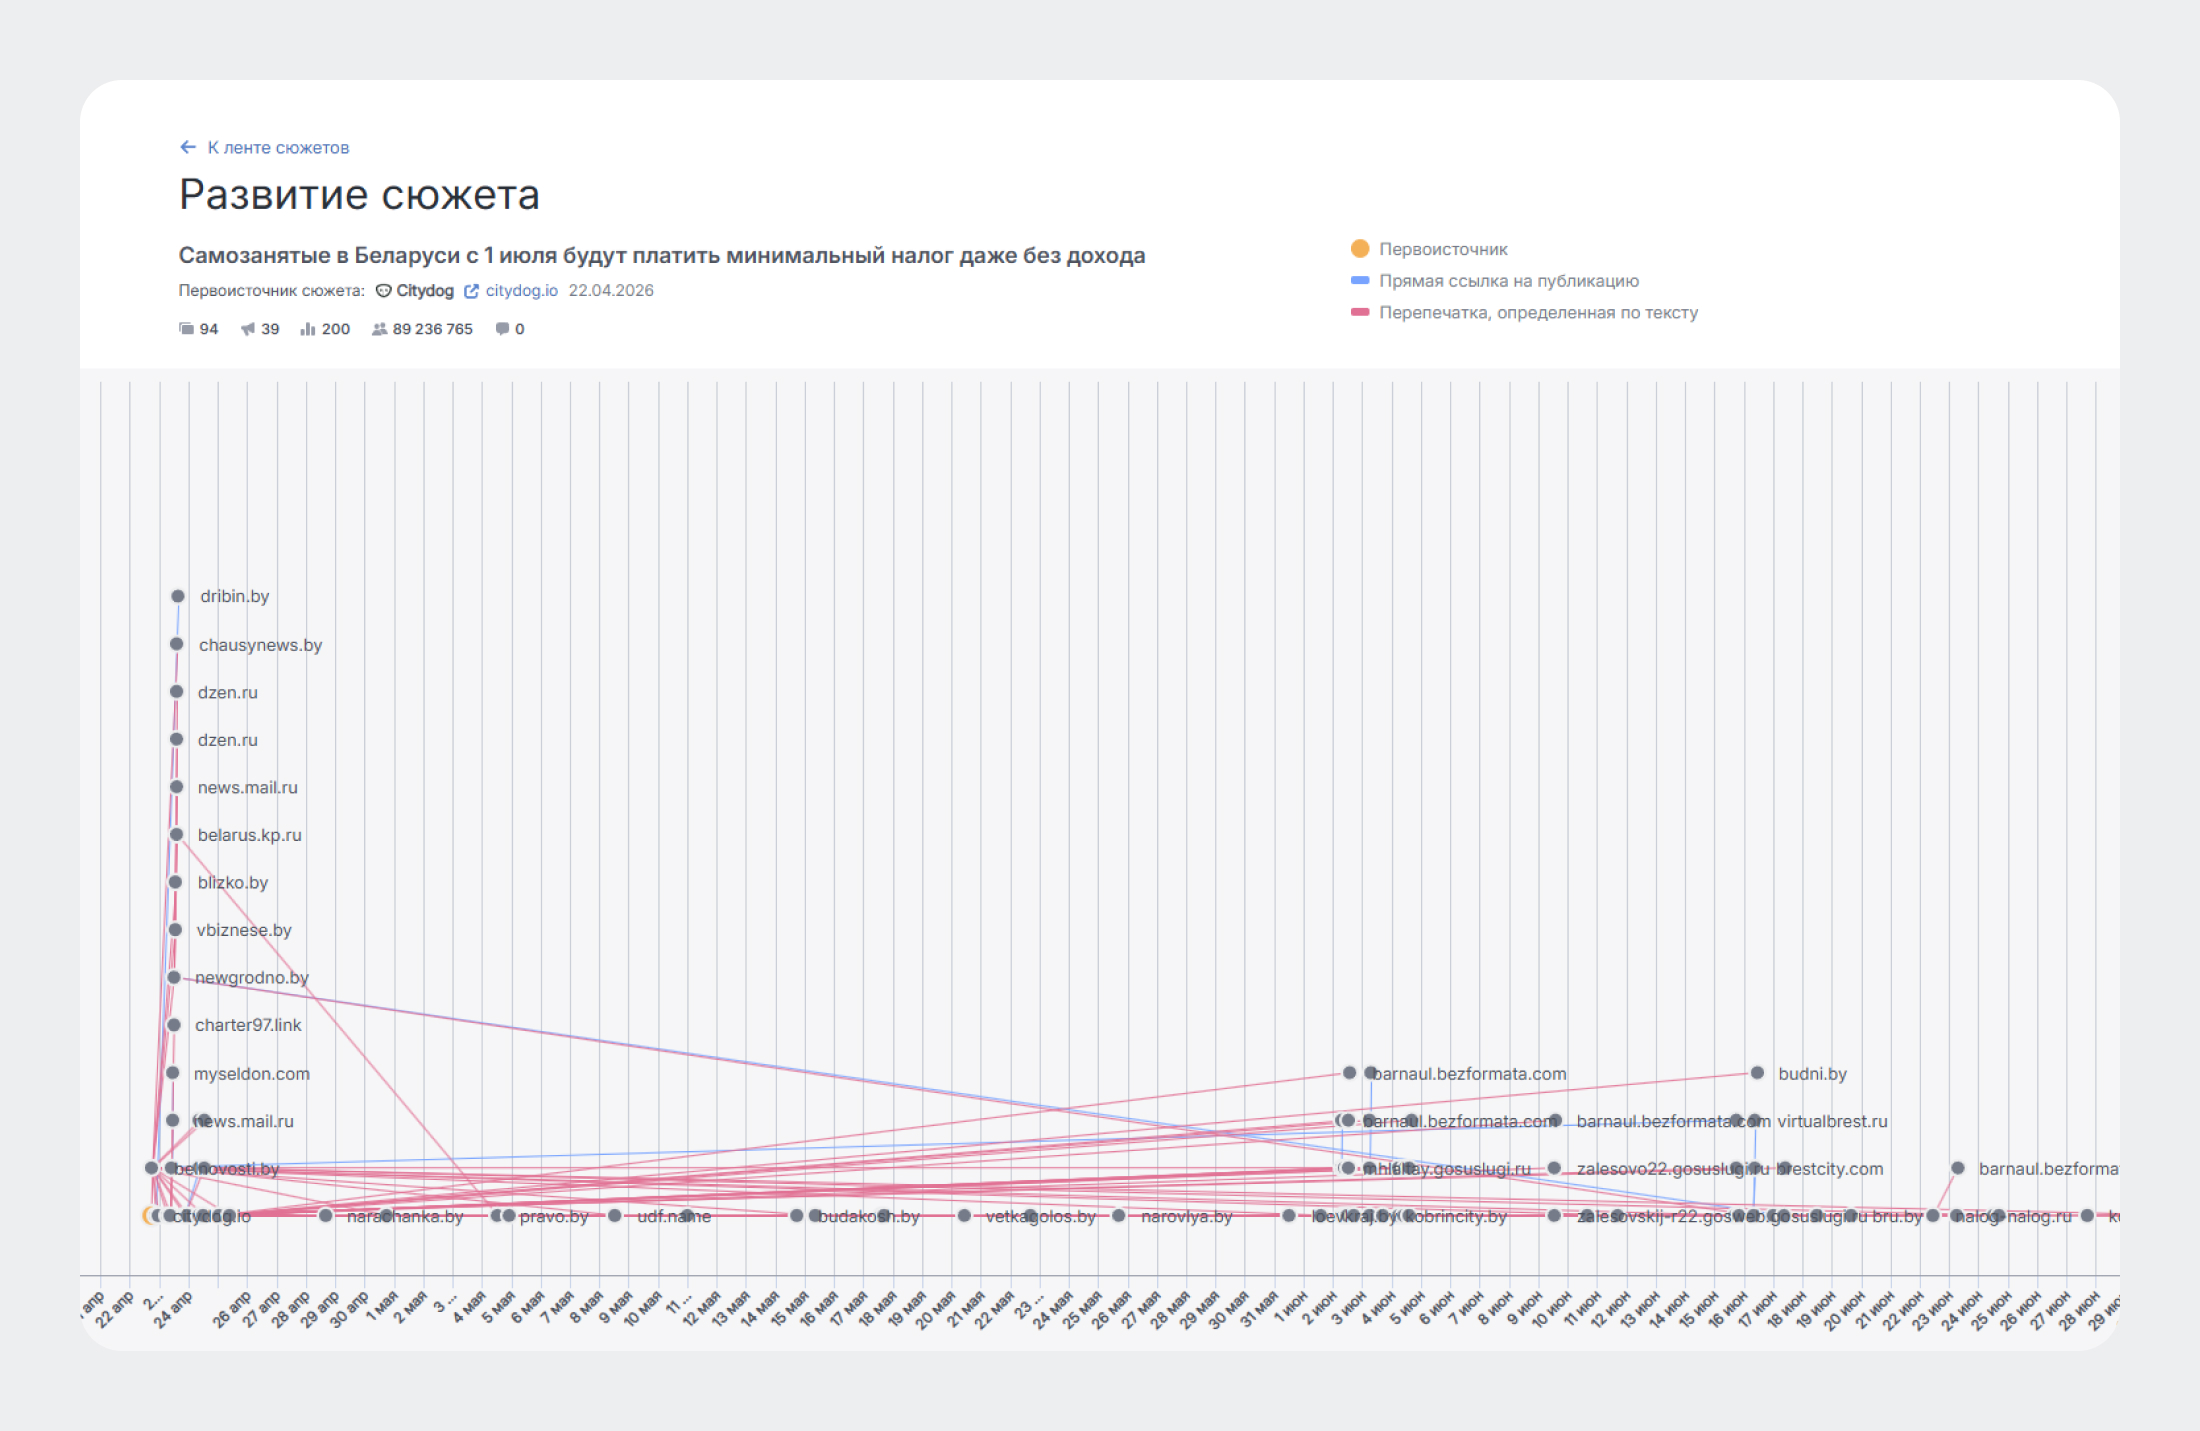
Task: Click the megaphone icon beside 39
Action: pyautogui.click(x=248, y=329)
